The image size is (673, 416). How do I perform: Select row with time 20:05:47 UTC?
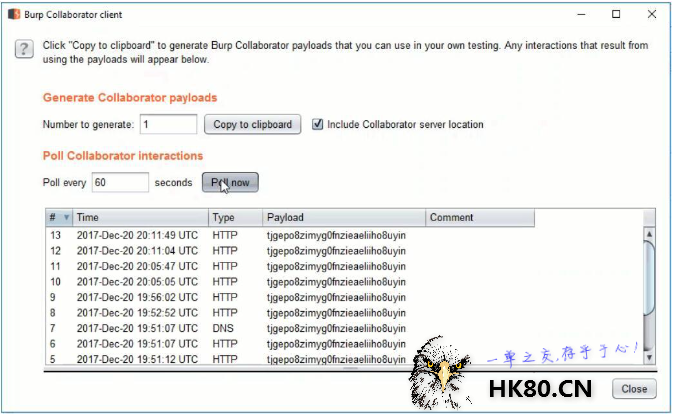[x=344, y=266]
